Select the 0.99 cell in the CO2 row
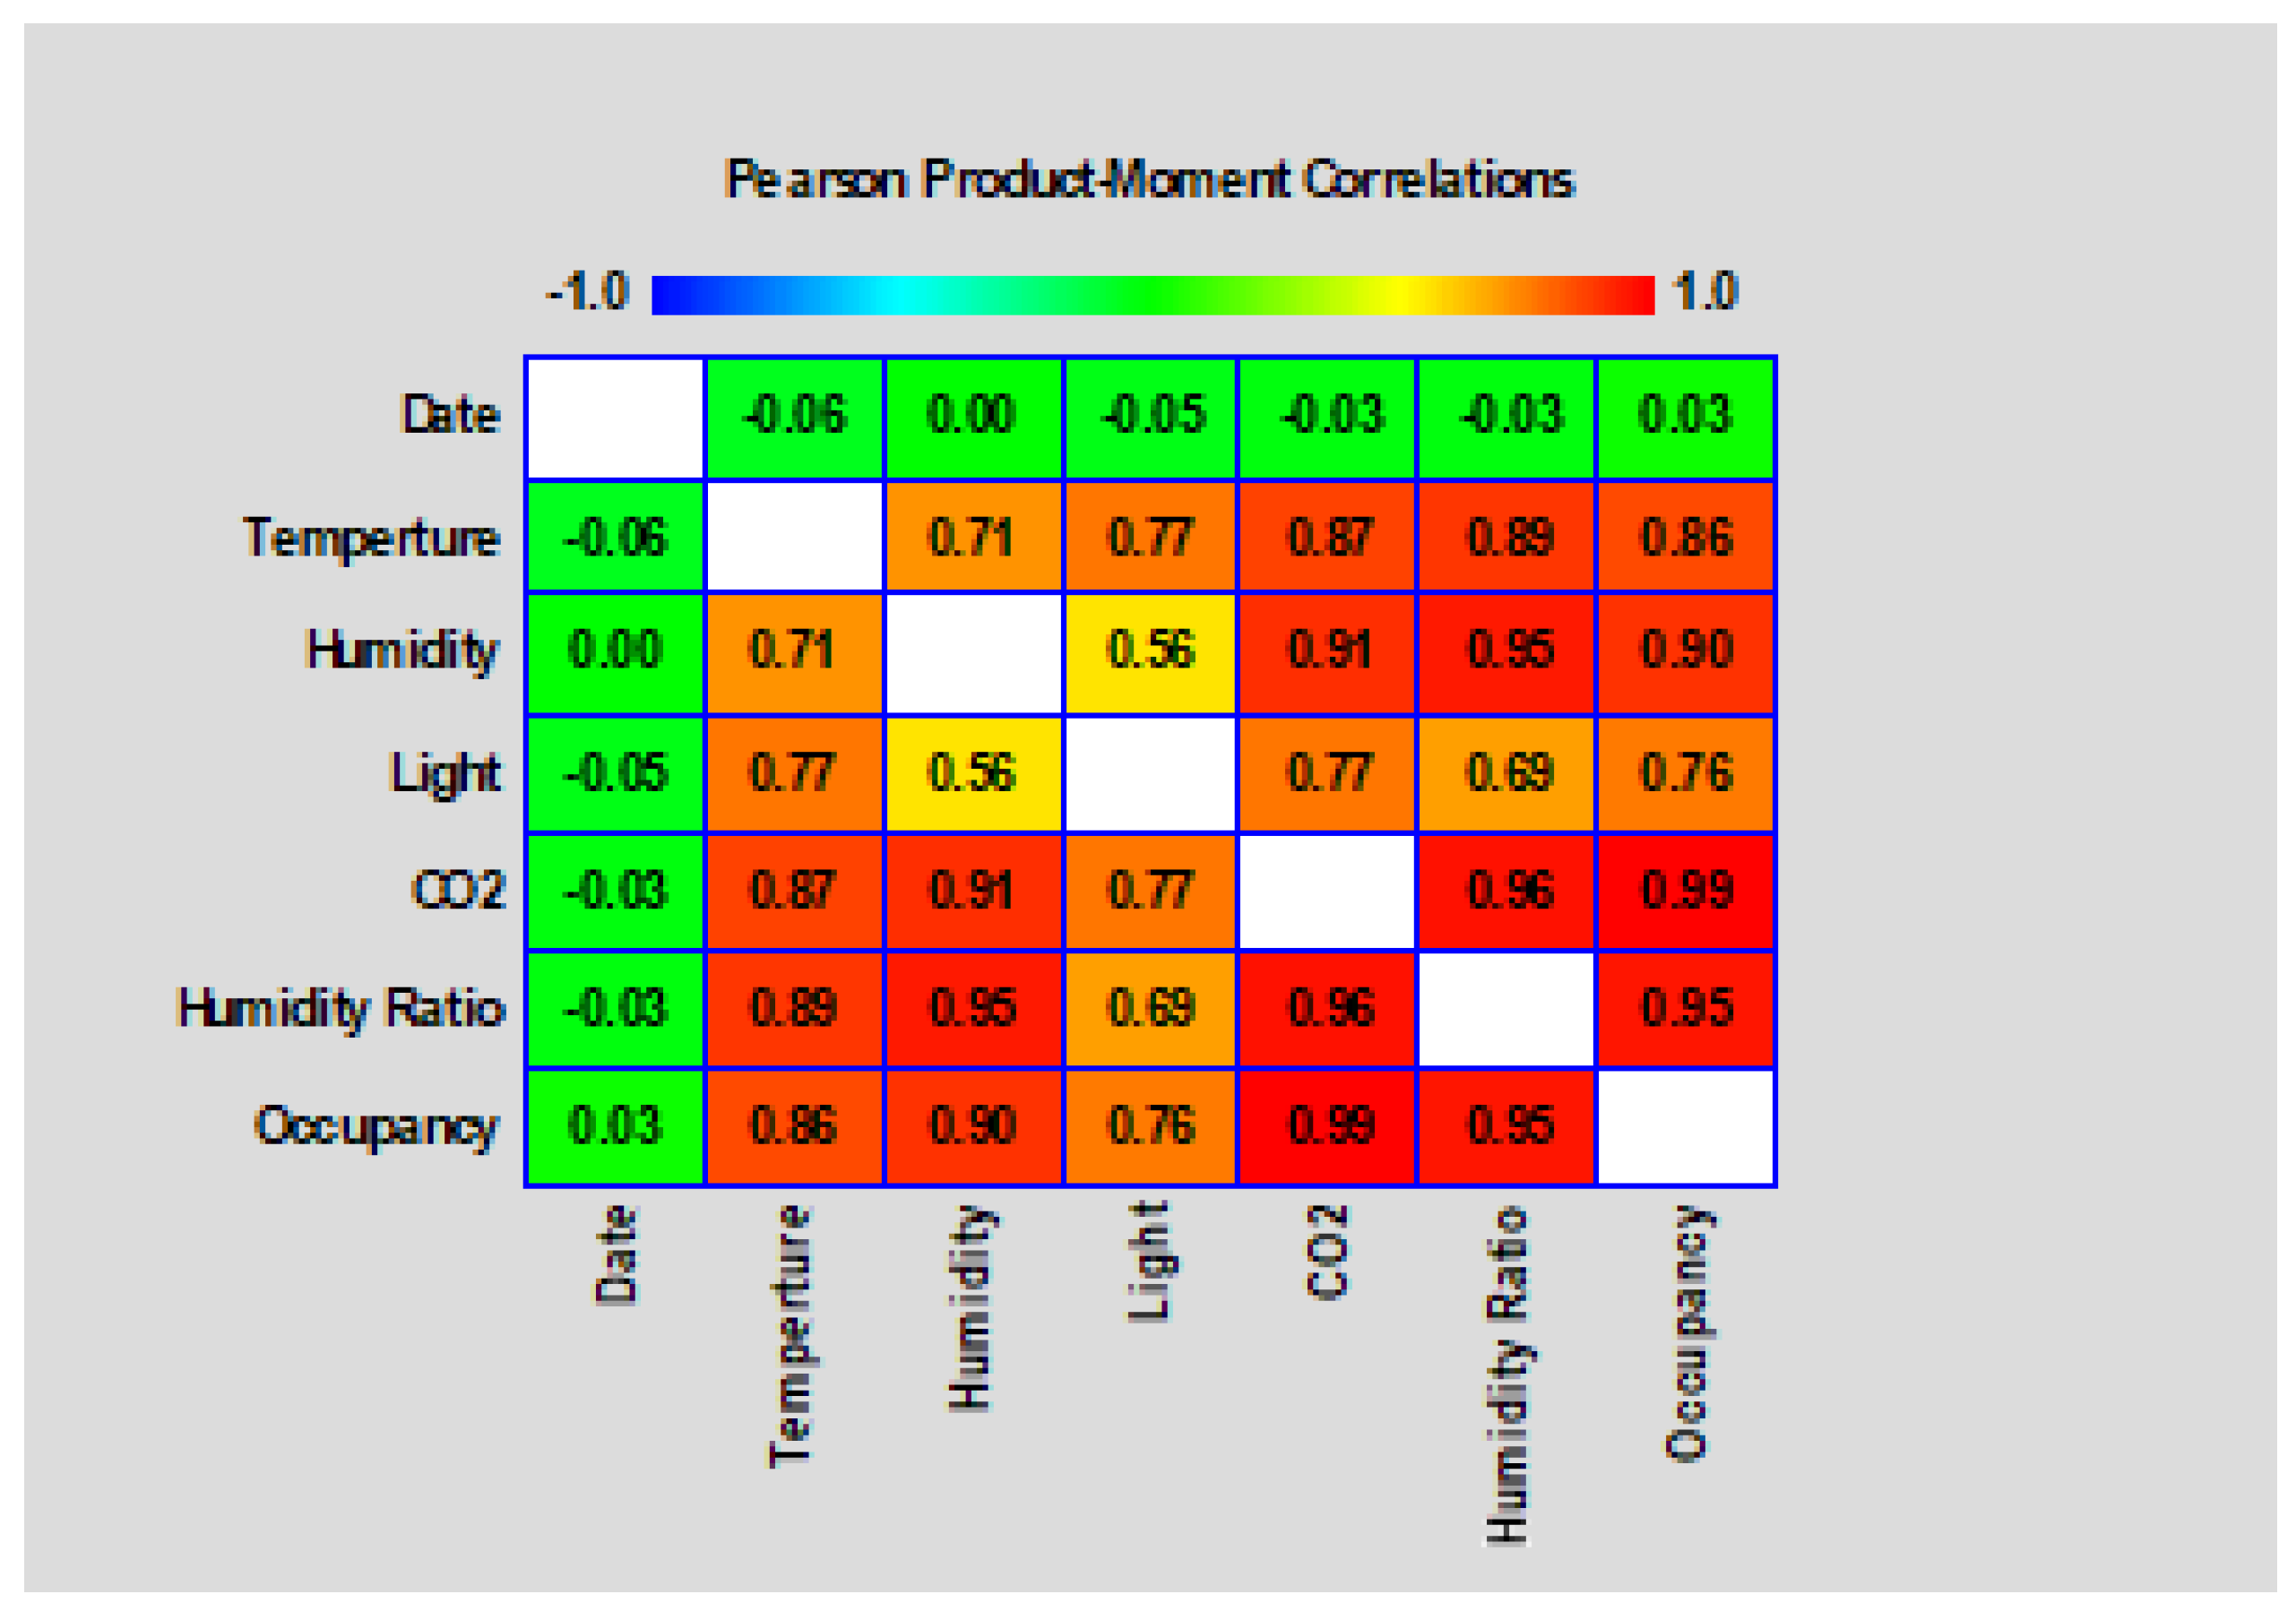This screenshot has width=2296, height=1620. point(1686,891)
